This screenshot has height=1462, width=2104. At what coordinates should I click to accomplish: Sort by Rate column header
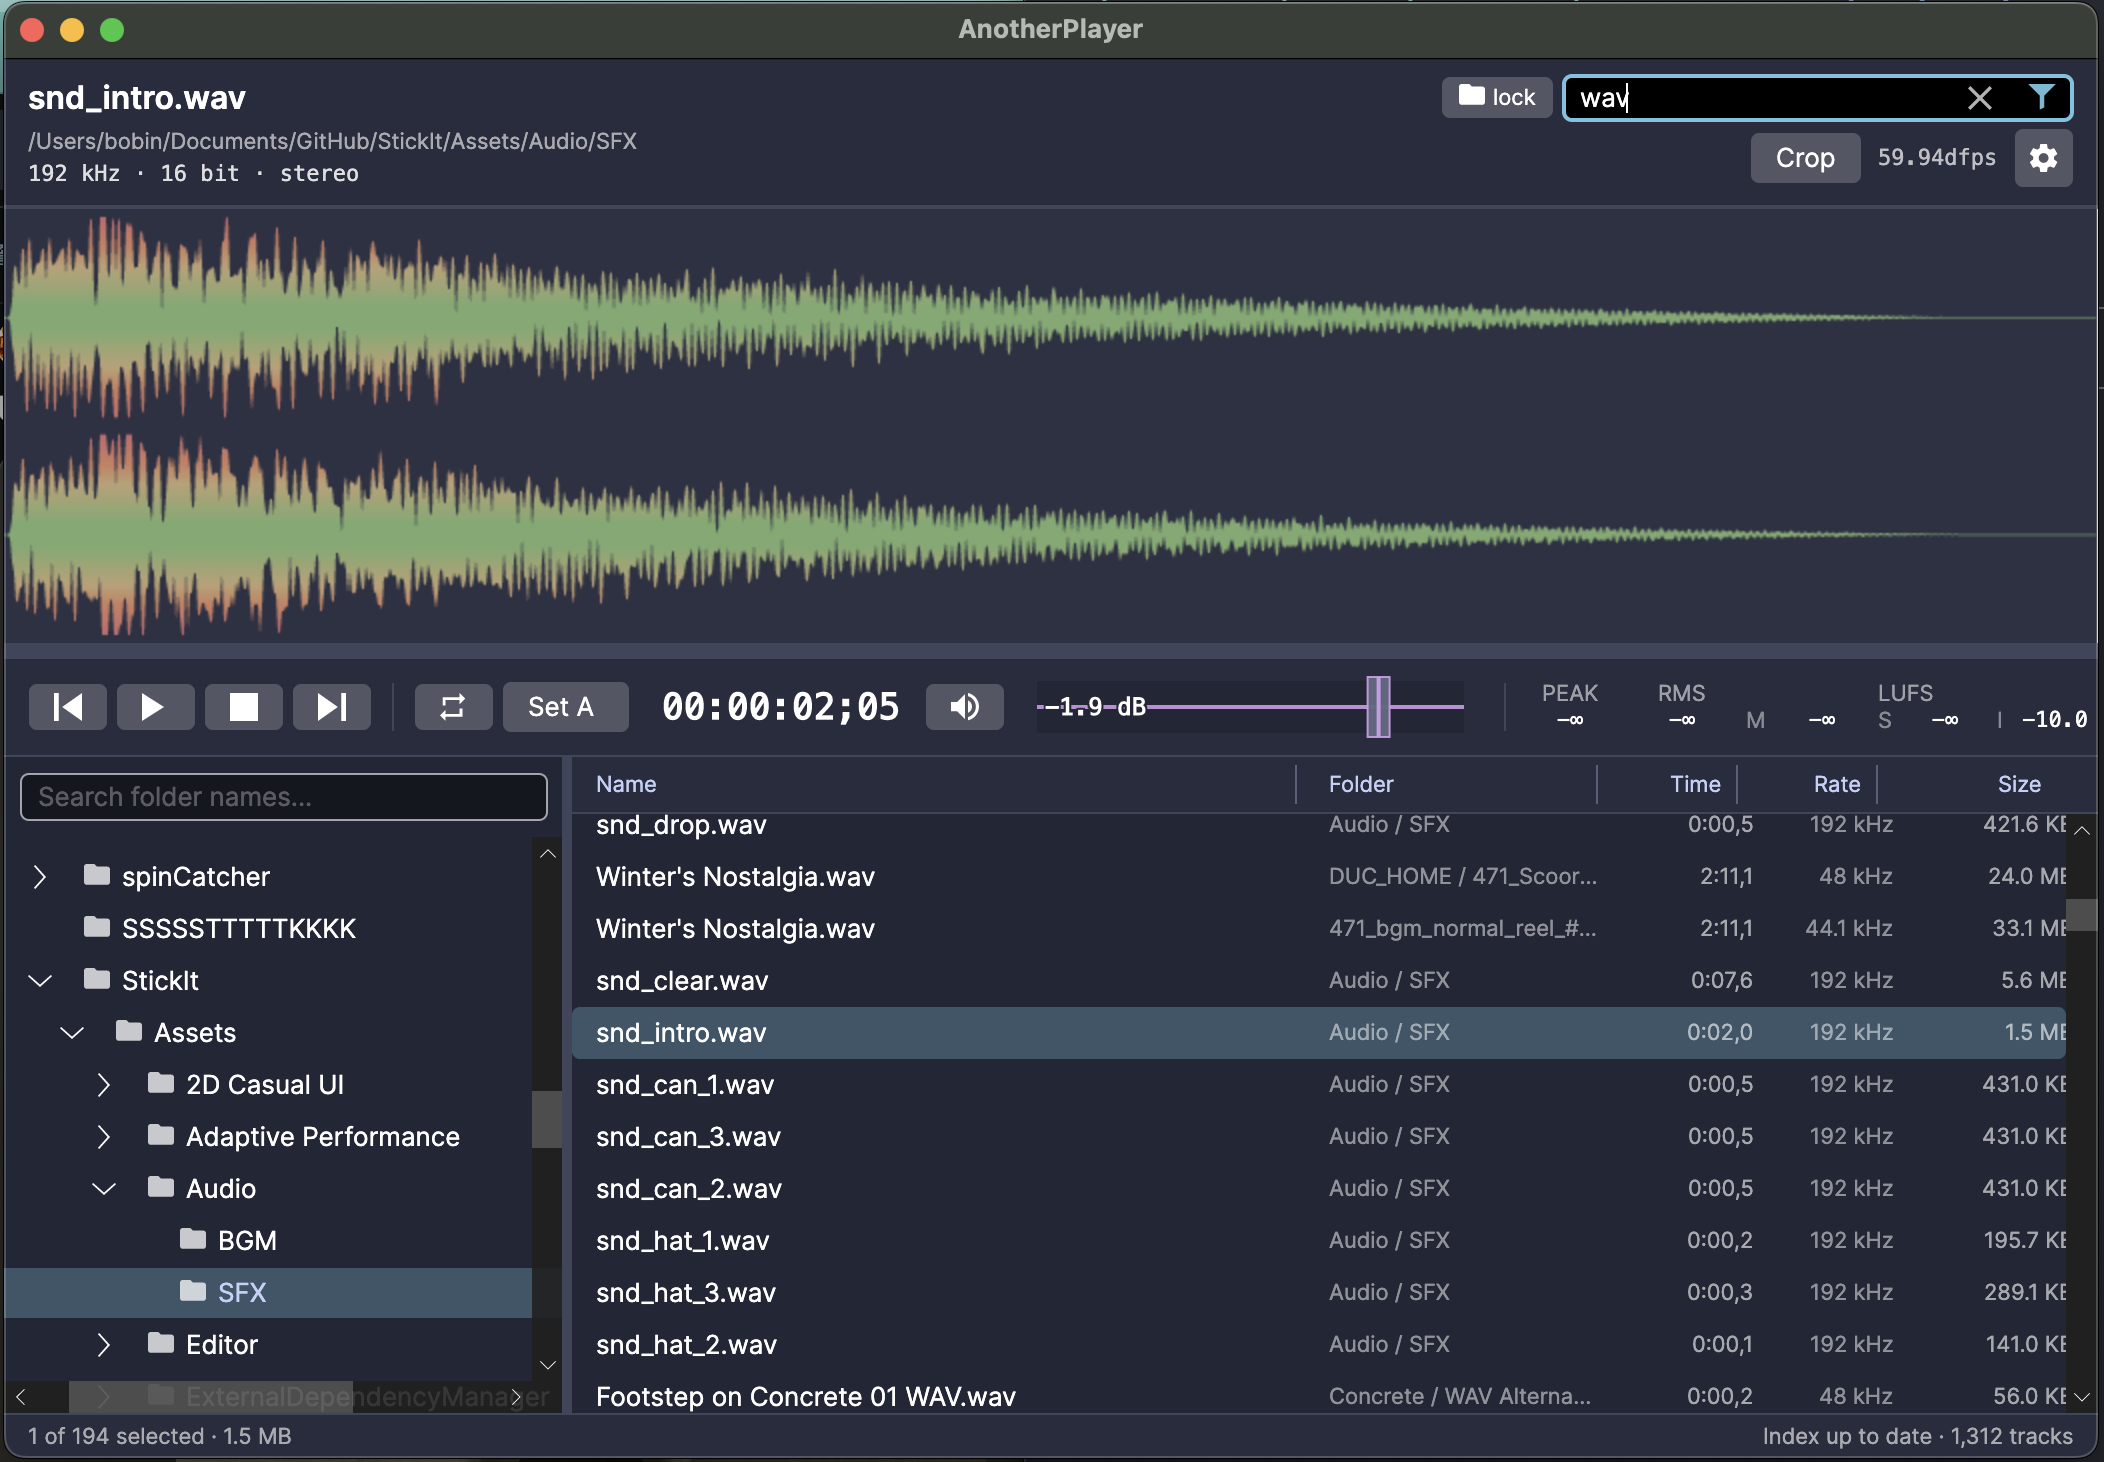pos(1837,784)
